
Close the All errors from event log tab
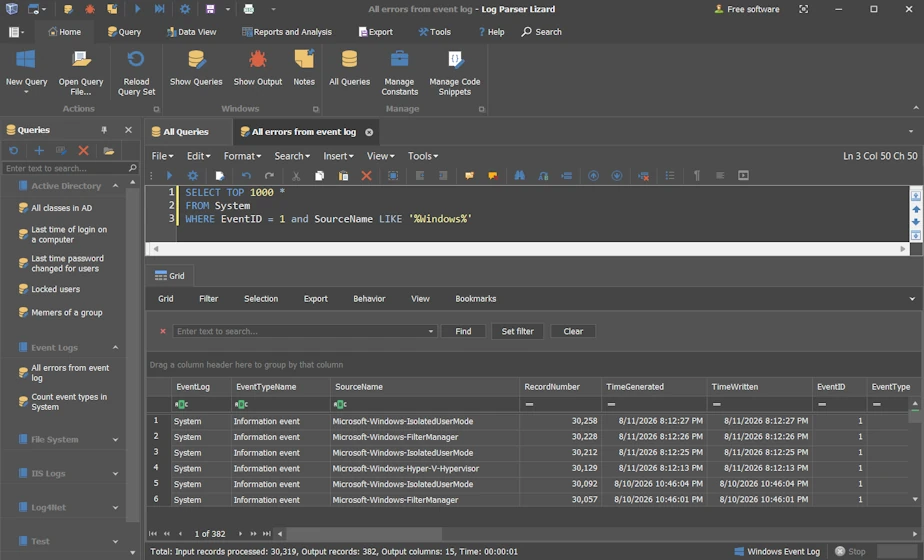pyautogui.click(x=369, y=132)
